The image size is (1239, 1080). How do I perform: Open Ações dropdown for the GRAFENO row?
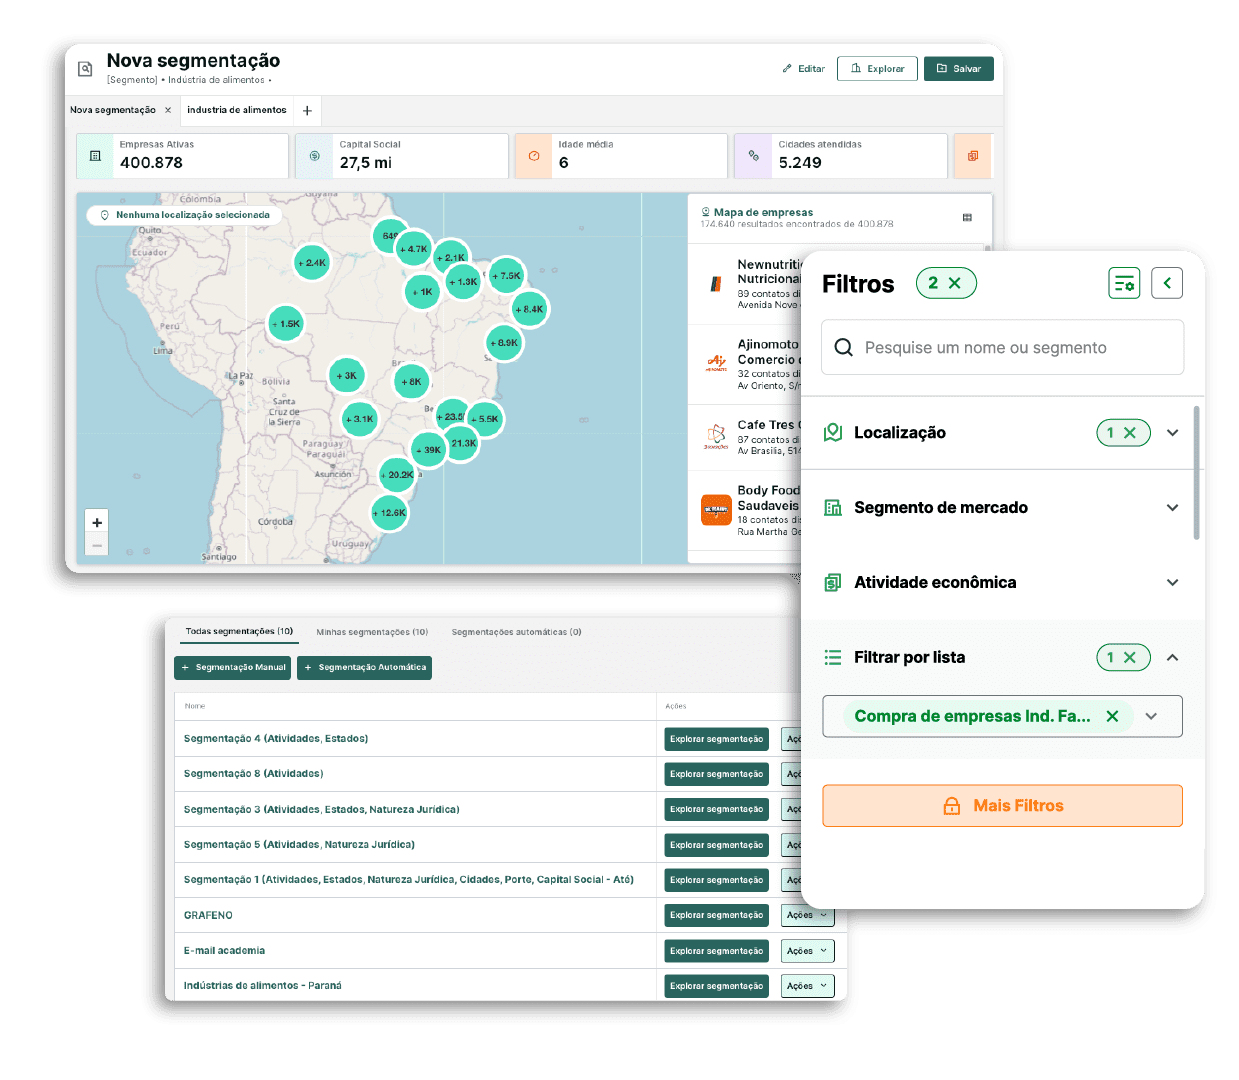coord(808,915)
